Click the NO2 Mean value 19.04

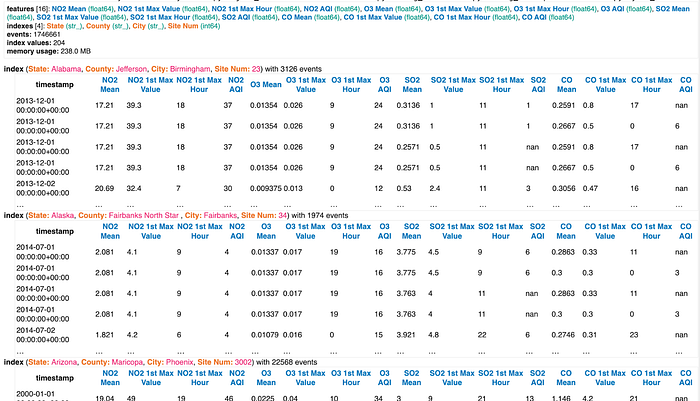104,397
